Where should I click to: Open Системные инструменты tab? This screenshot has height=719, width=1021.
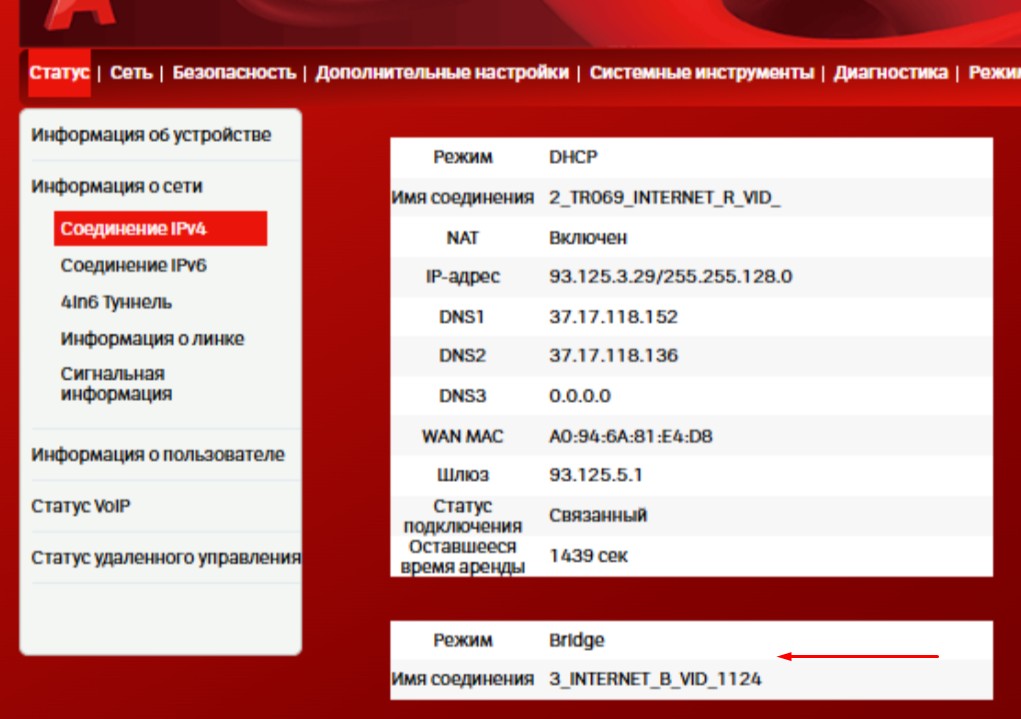click(x=701, y=73)
